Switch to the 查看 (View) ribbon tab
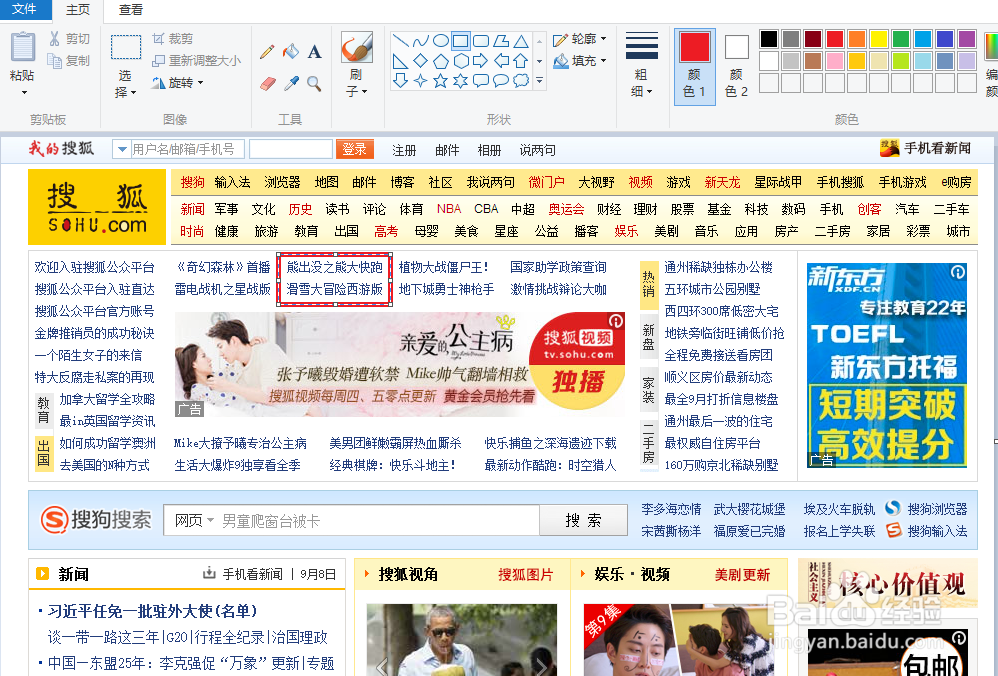The height and width of the screenshot is (676, 998). [130, 10]
